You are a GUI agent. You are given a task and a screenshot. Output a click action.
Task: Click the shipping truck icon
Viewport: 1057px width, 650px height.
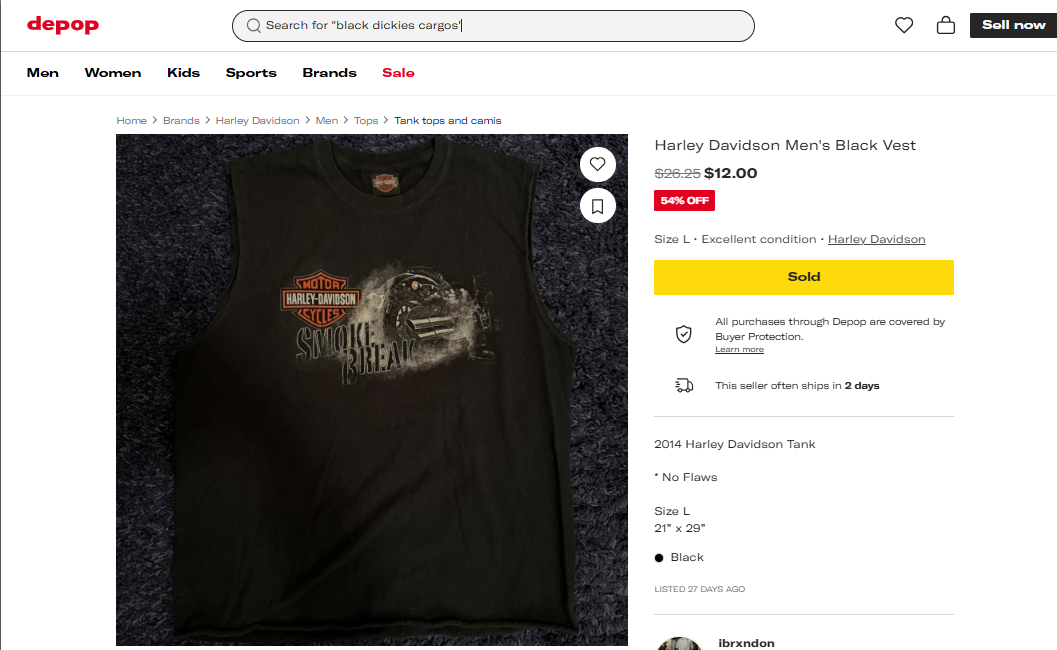pyautogui.click(x=684, y=385)
